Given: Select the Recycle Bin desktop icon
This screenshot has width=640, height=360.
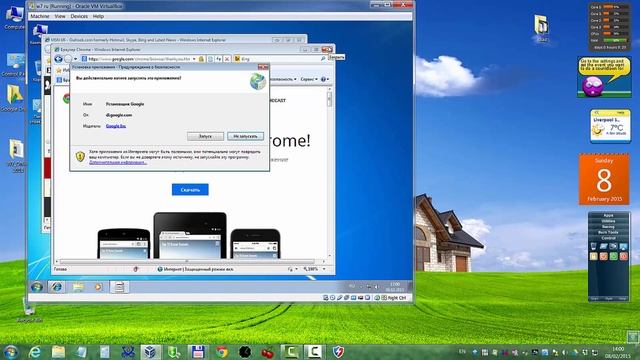Looking at the screenshot, I should pyautogui.click(x=29, y=311).
